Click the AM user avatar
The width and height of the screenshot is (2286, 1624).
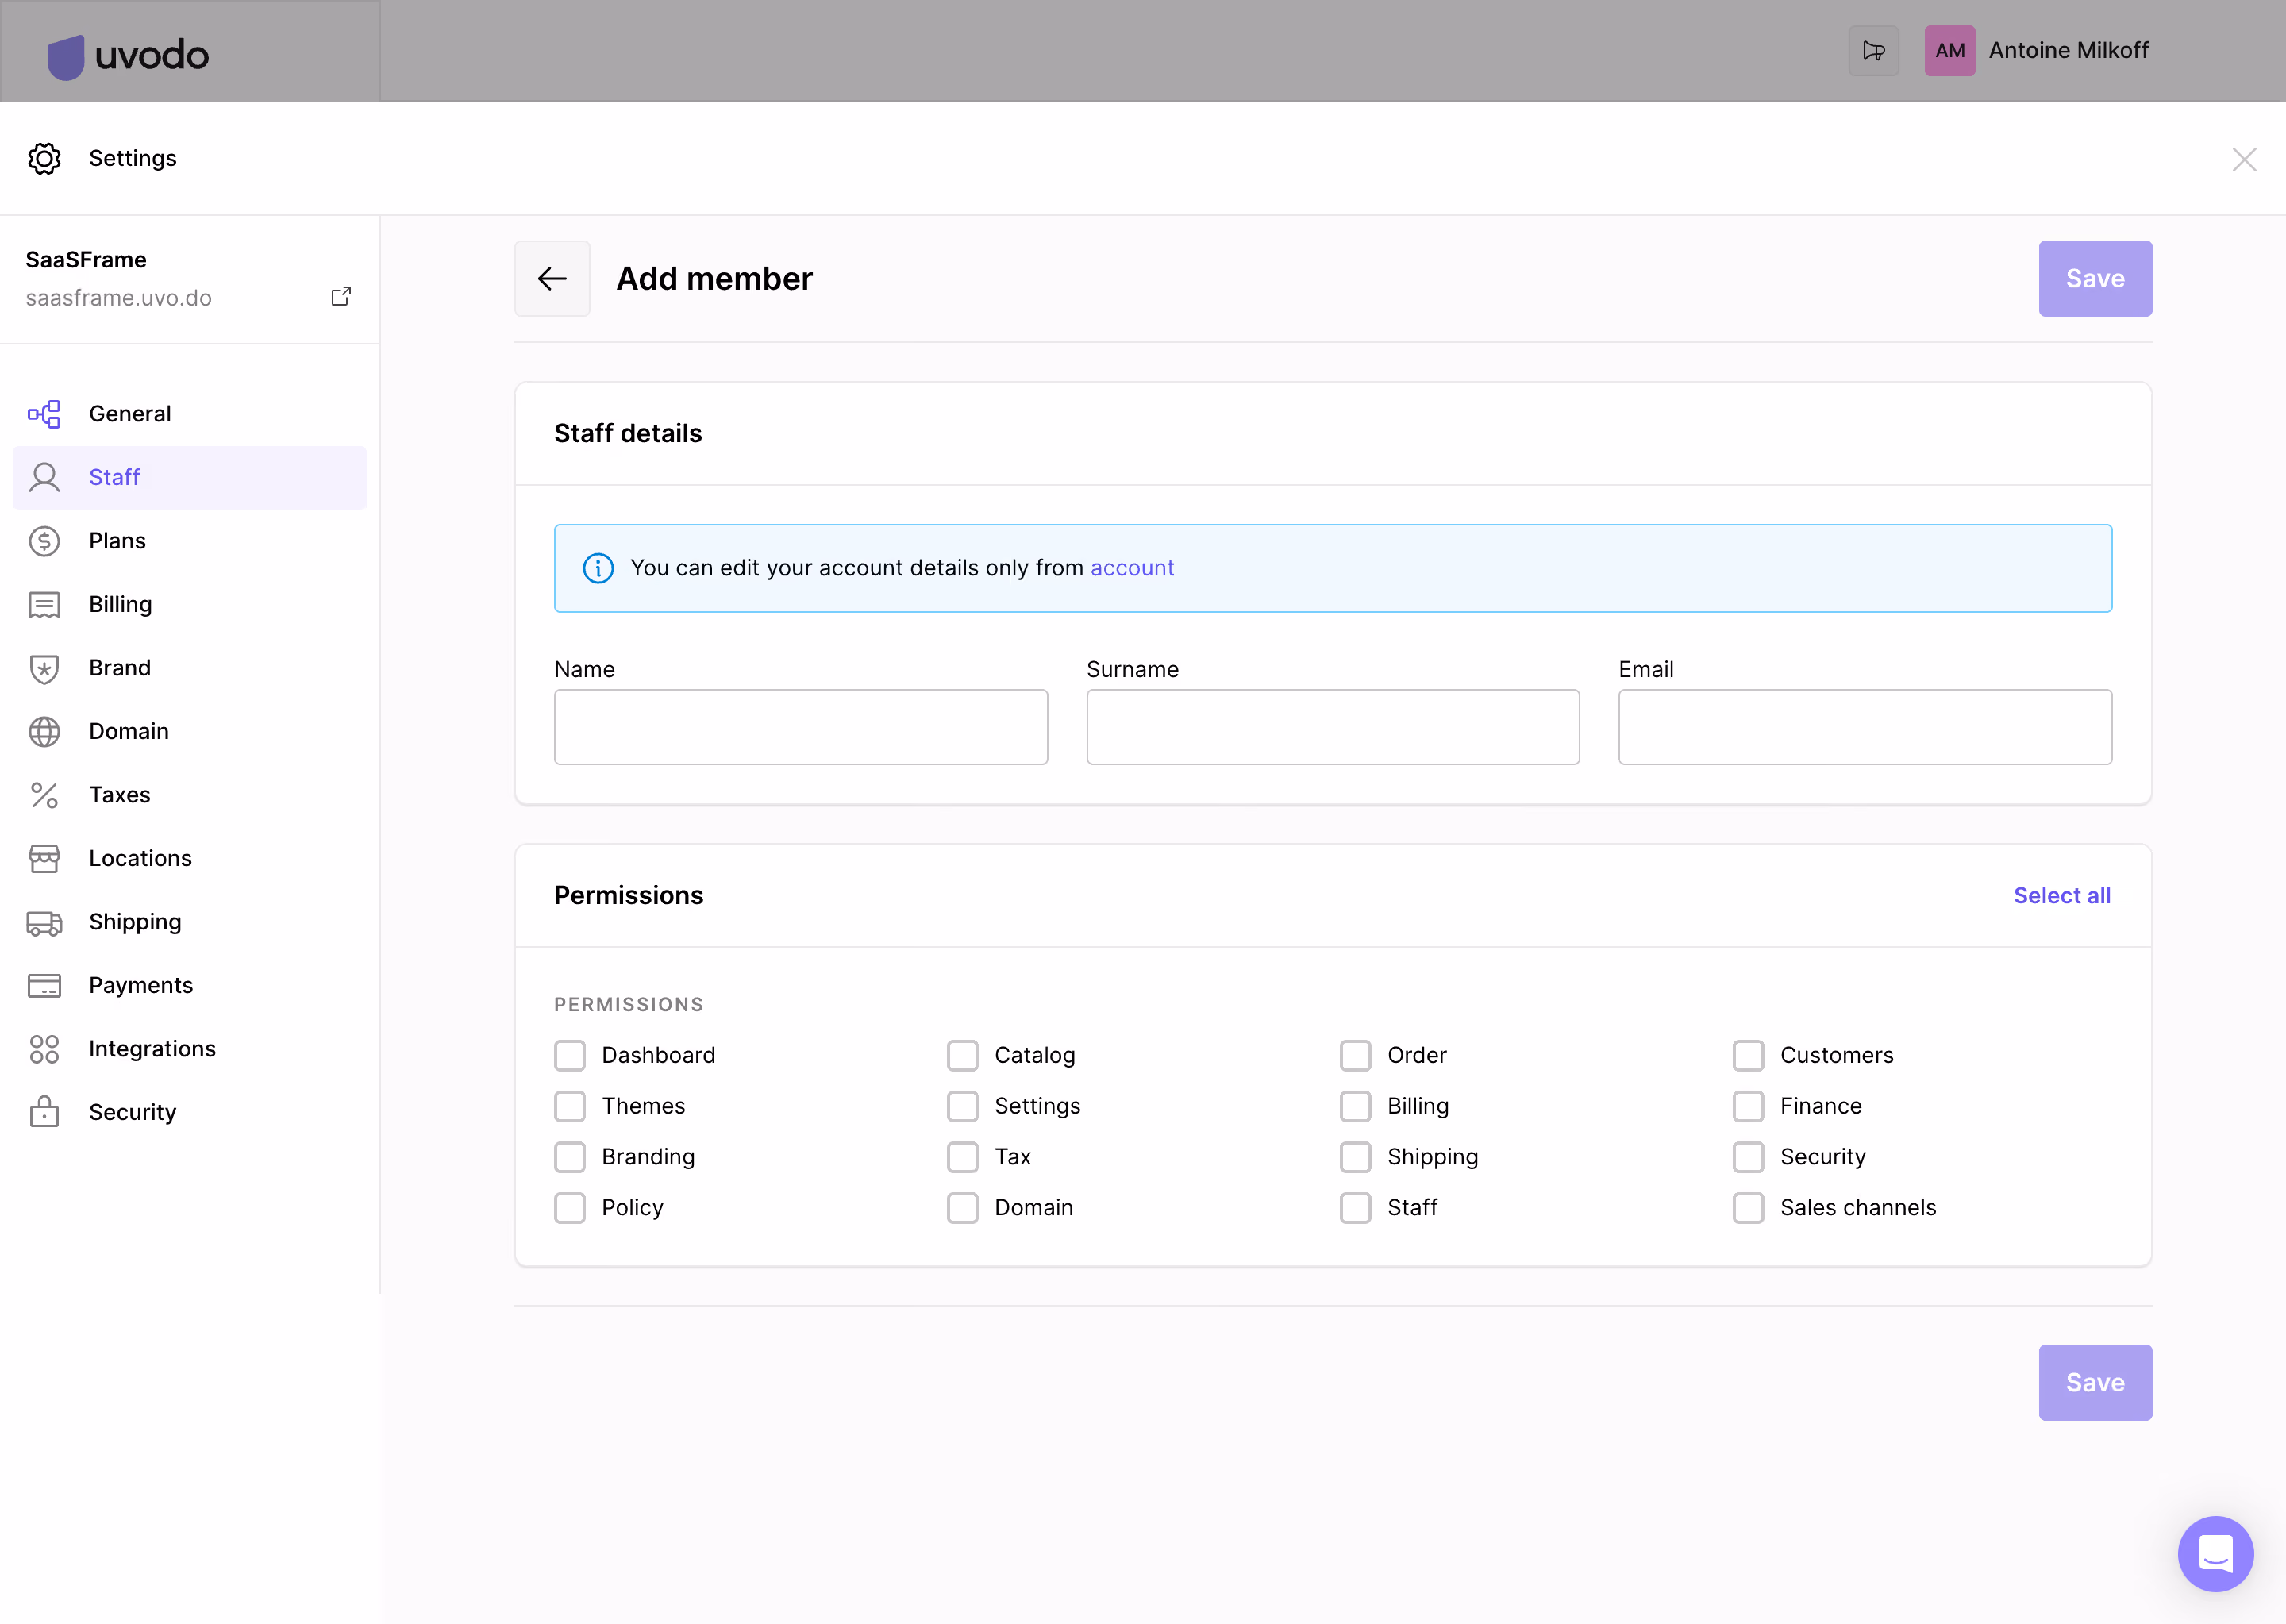(1949, 50)
